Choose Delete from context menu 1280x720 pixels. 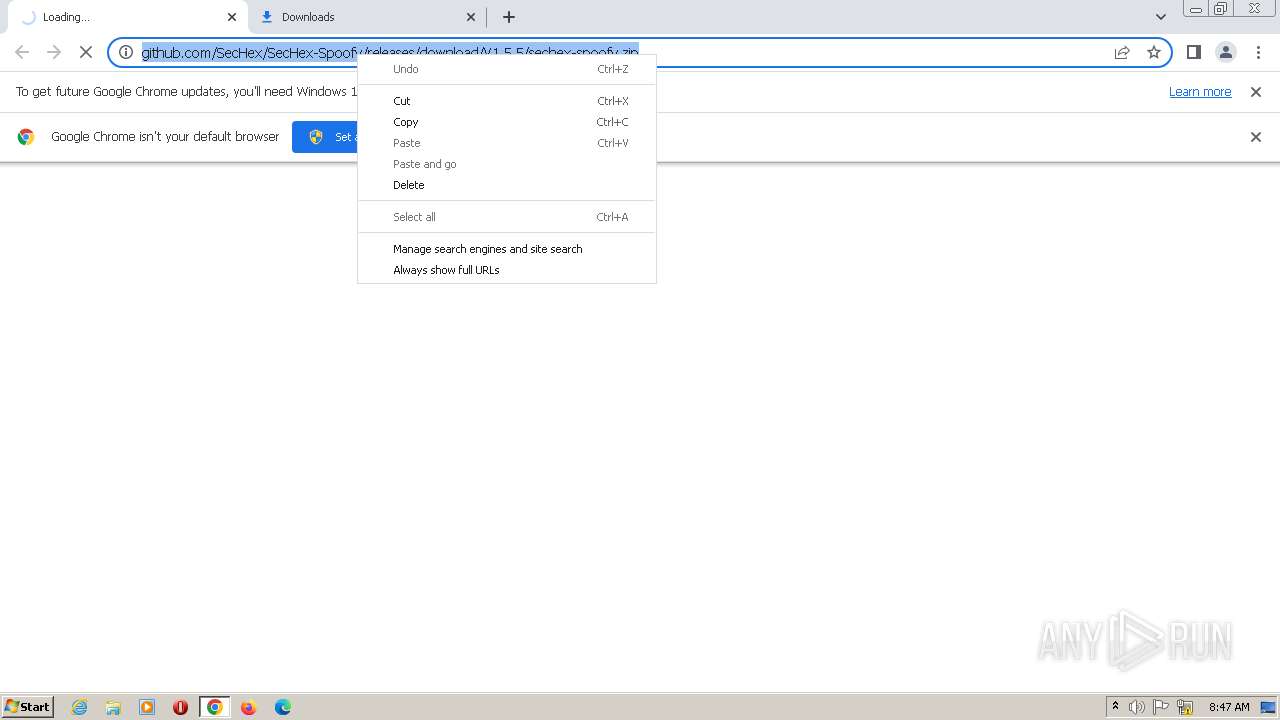(507, 185)
